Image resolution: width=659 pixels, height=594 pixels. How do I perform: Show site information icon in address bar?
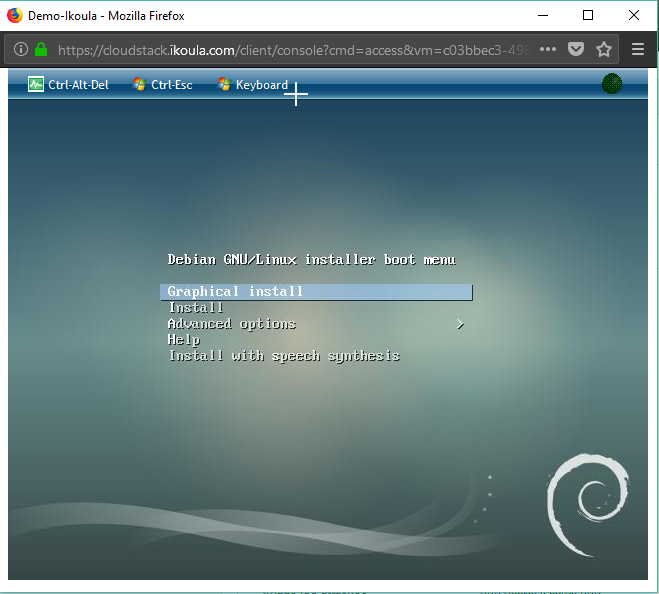21,50
